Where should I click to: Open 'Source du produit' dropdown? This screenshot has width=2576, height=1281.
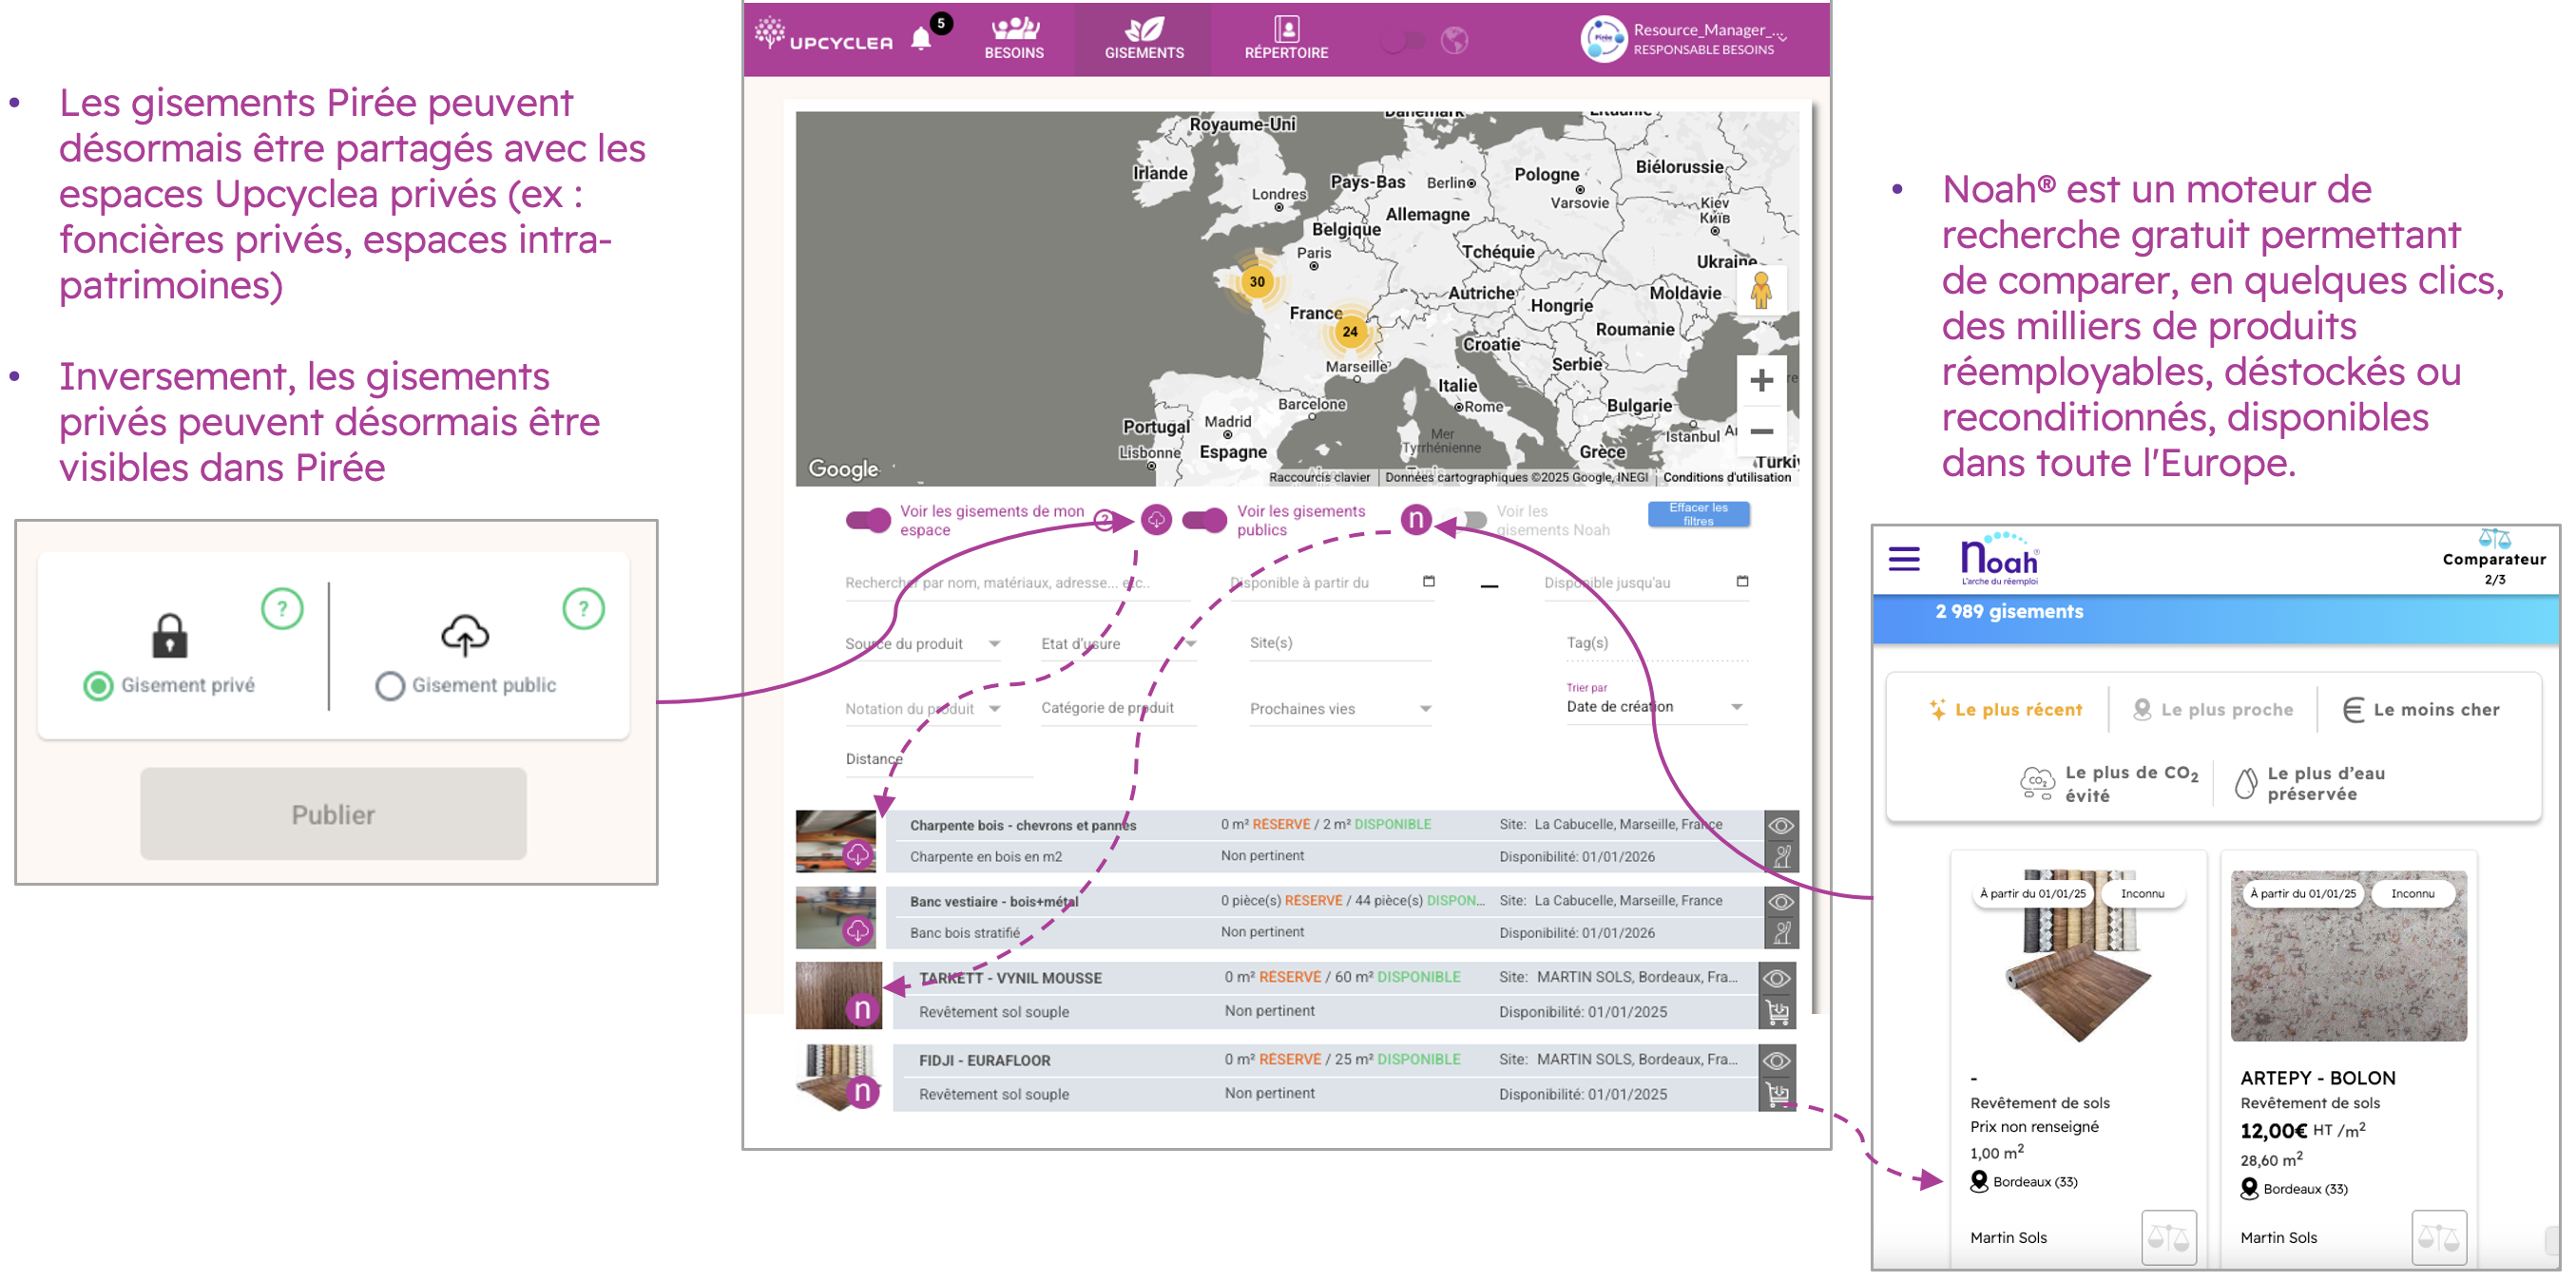click(923, 644)
